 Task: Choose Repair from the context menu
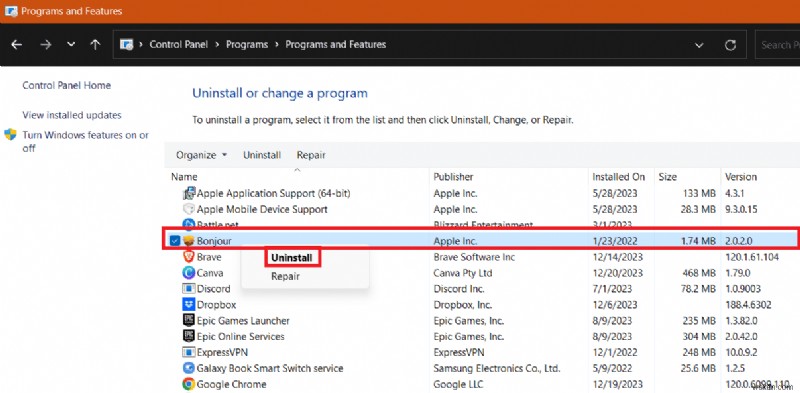(x=285, y=277)
